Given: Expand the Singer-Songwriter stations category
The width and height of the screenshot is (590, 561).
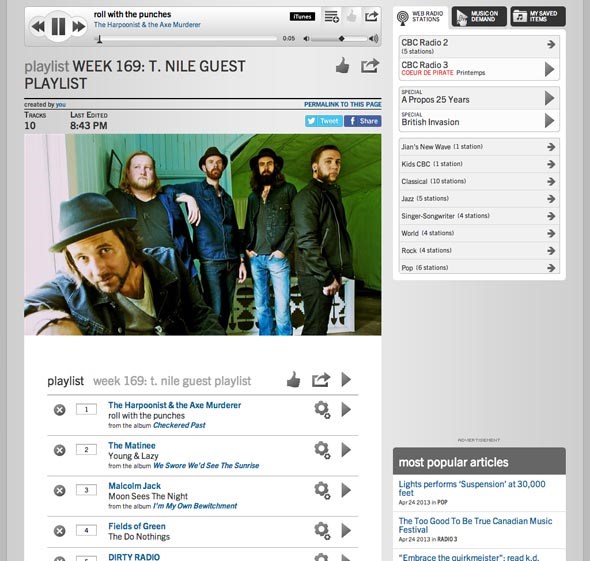Looking at the screenshot, I should (x=479, y=216).
